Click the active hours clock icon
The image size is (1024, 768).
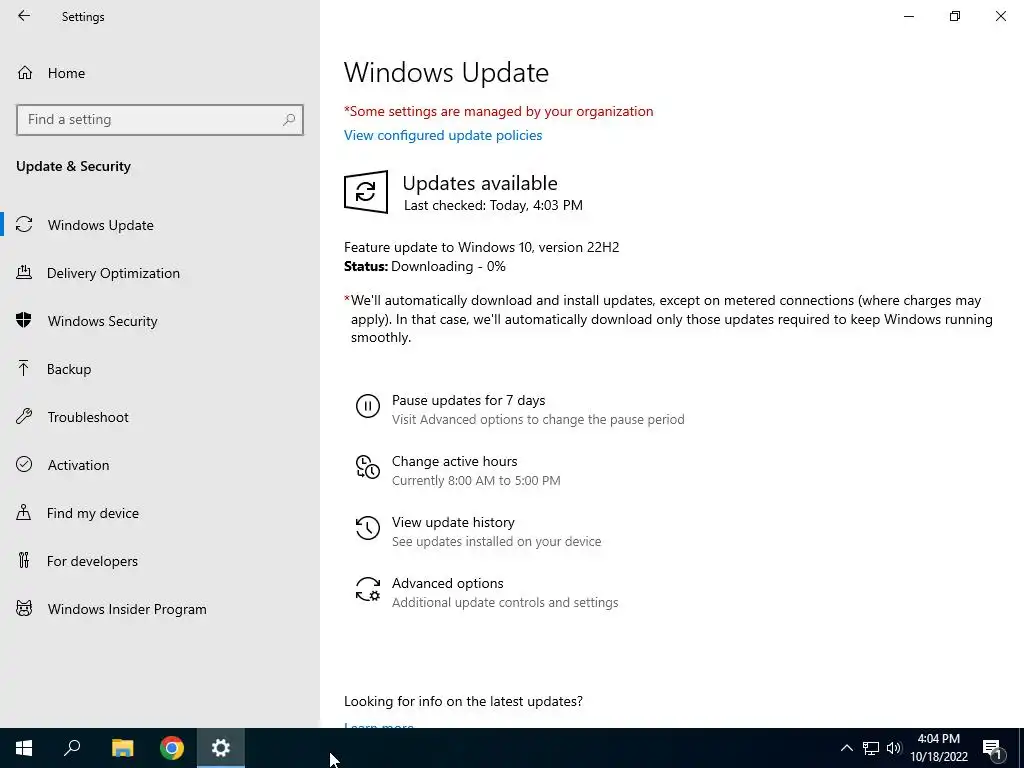pos(368,468)
